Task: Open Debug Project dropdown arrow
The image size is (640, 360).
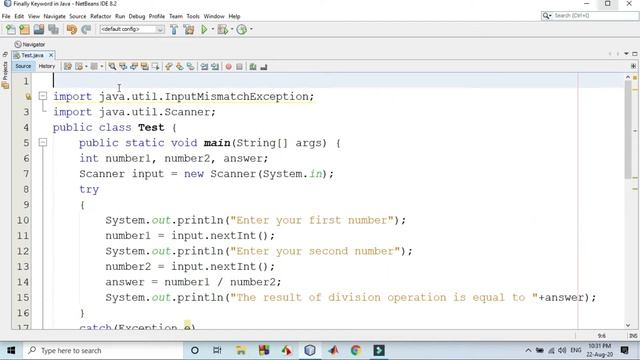Action: tap(231, 29)
